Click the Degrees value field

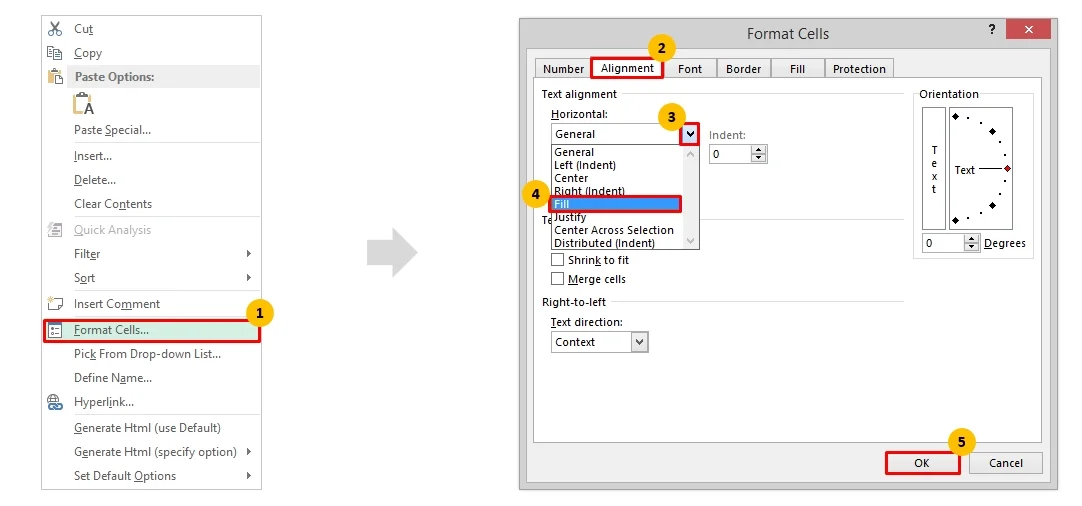(943, 243)
